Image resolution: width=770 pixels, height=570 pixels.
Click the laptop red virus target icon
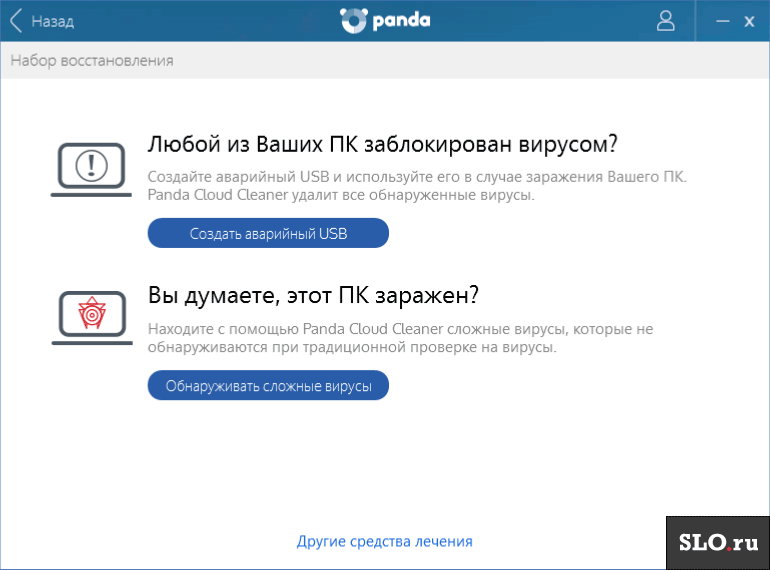coord(92,318)
